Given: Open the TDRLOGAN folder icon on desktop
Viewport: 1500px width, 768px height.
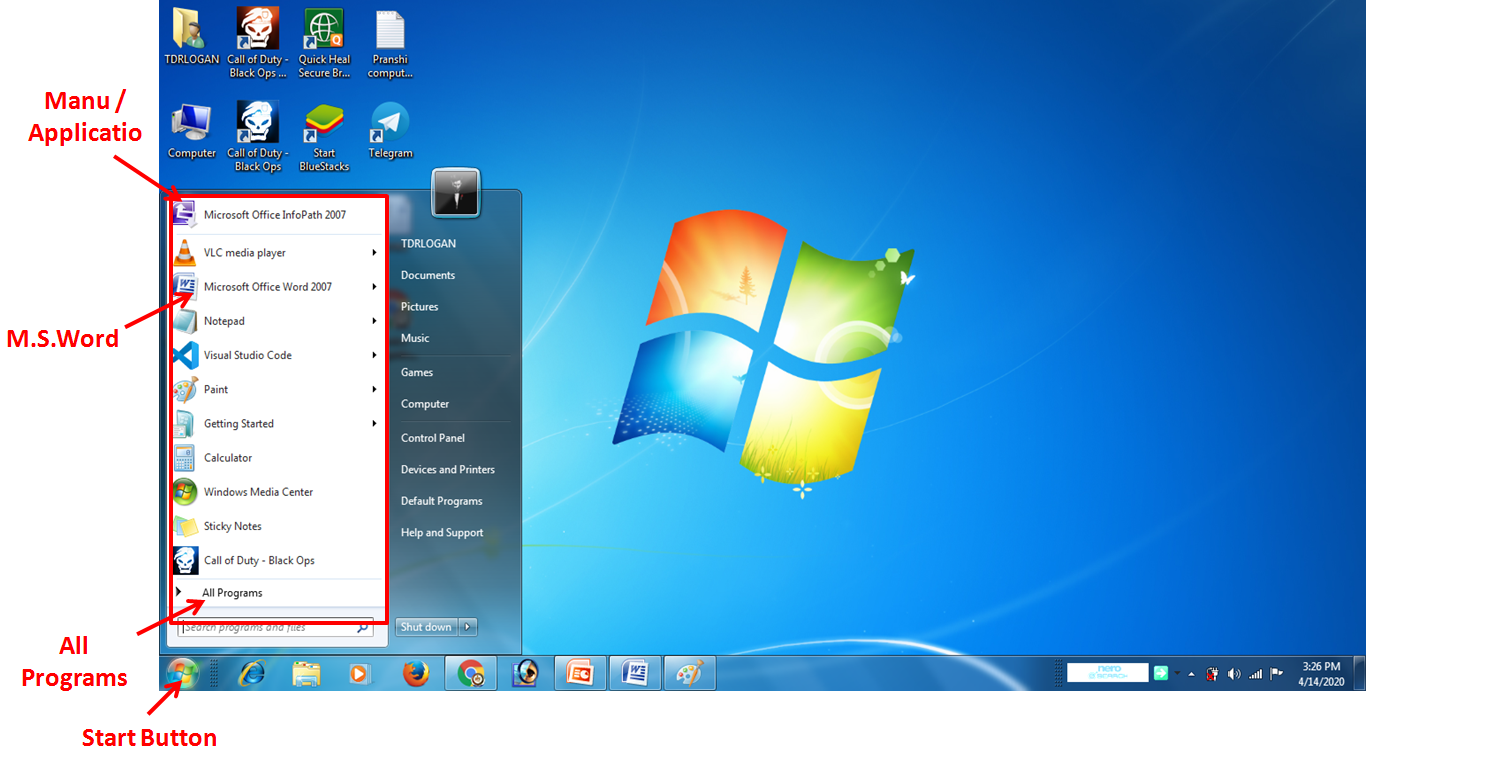Looking at the screenshot, I should pos(191,36).
